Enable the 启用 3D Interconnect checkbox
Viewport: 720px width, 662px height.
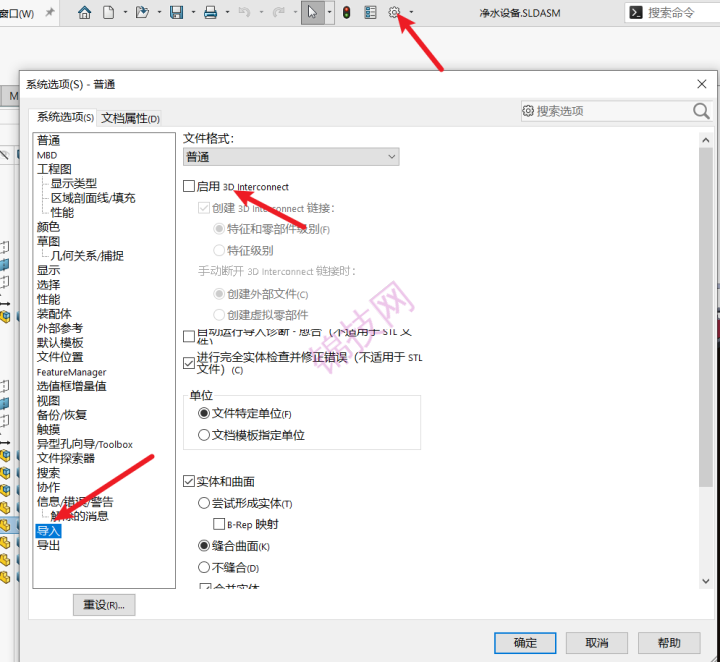tap(189, 186)
